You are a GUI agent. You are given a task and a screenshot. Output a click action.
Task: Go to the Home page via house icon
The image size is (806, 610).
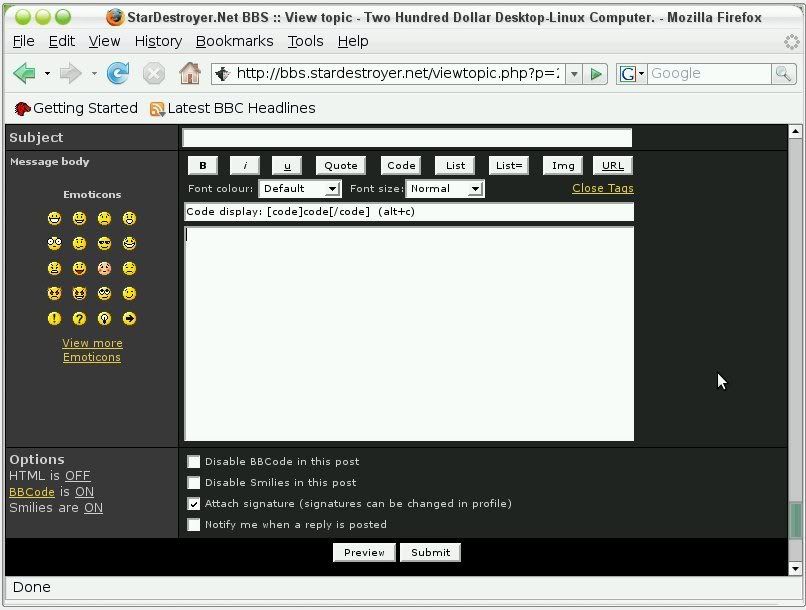(190, 73)
